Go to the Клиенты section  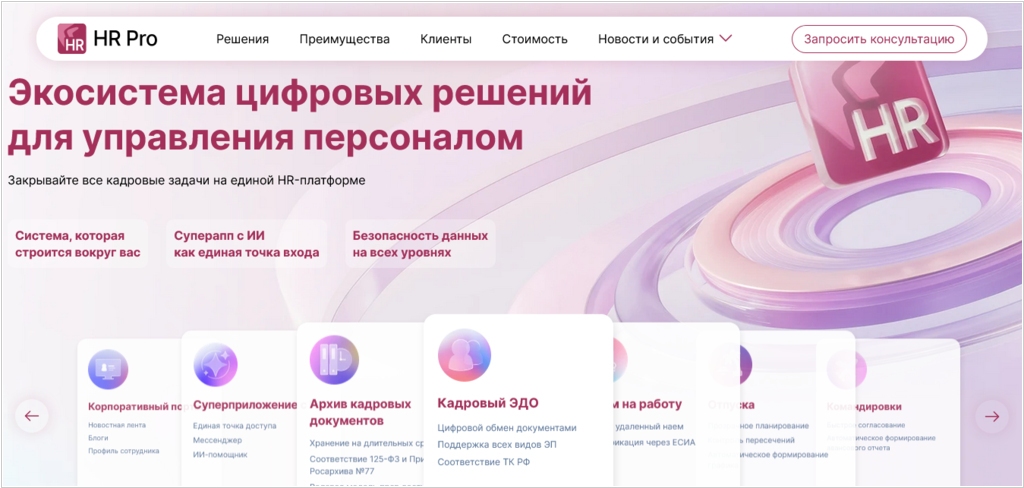pos(446,40)
